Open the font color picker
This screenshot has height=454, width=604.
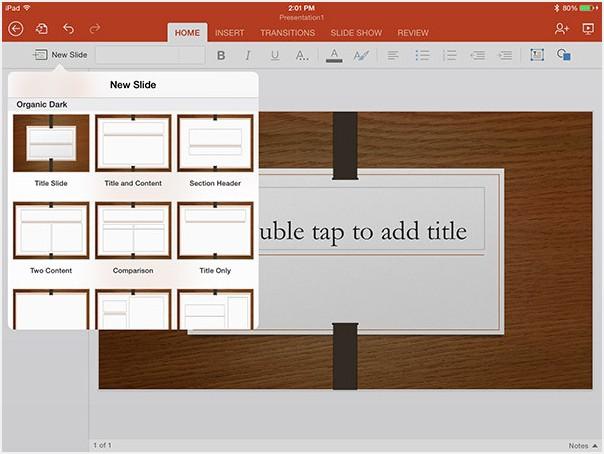(334, 56)
